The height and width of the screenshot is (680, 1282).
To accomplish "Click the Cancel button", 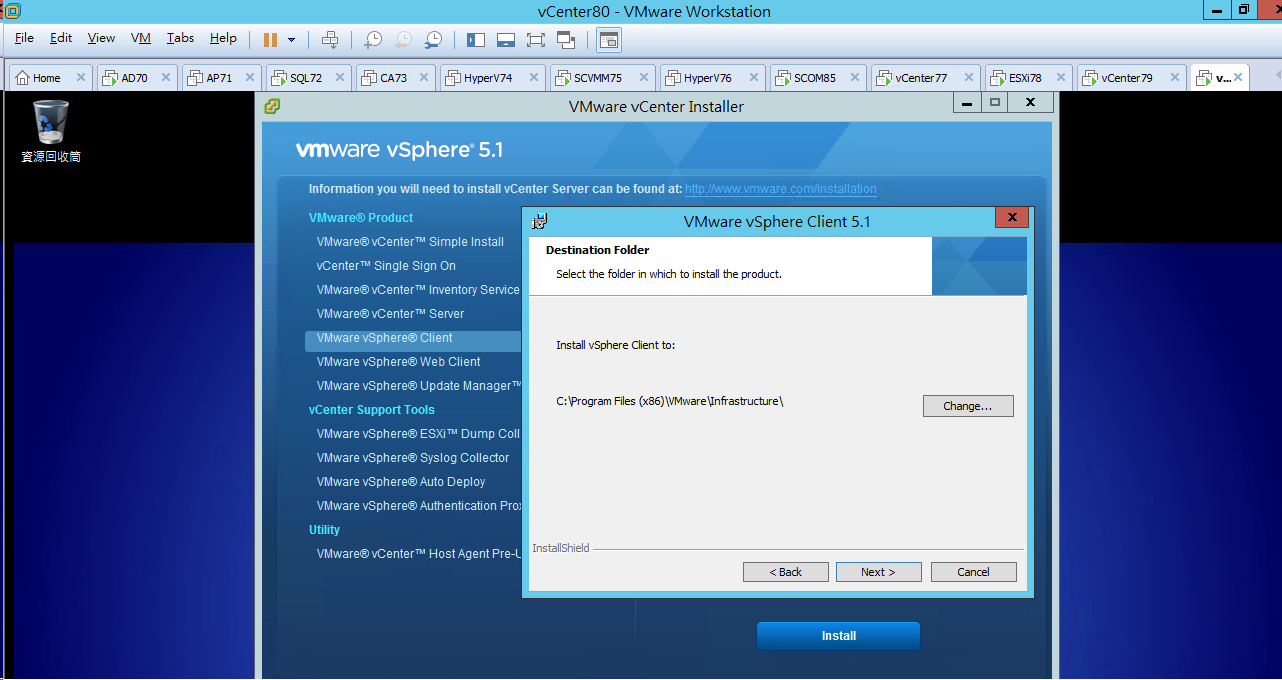I will tap(974, 572).
